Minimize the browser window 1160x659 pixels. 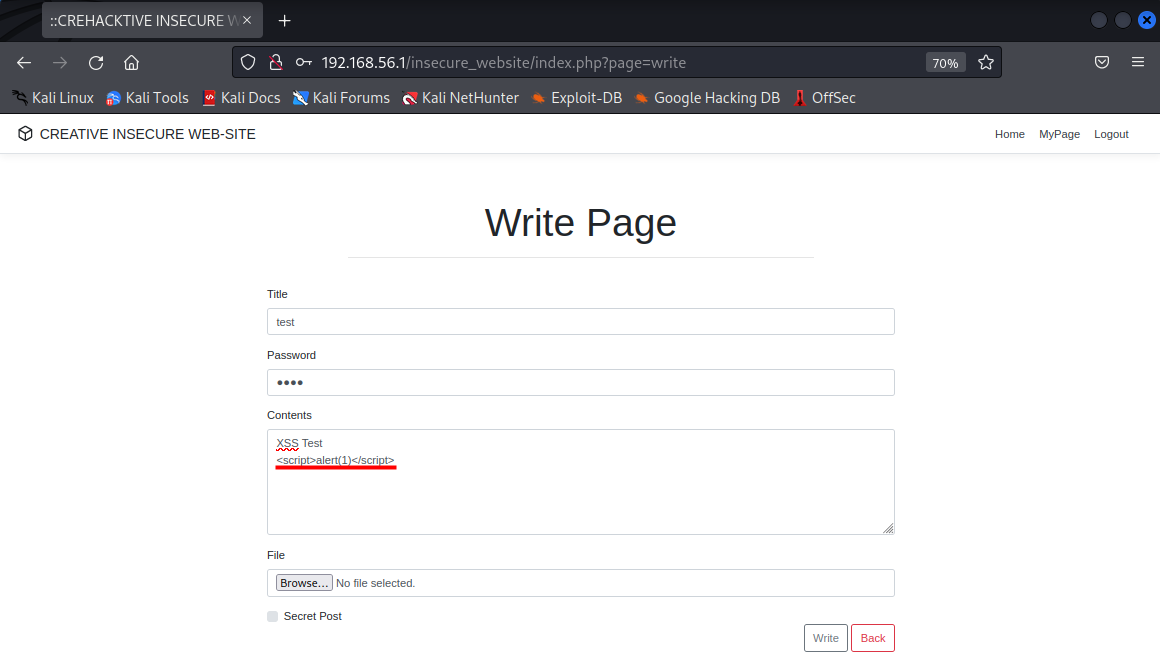click(x=1099, y=21)
